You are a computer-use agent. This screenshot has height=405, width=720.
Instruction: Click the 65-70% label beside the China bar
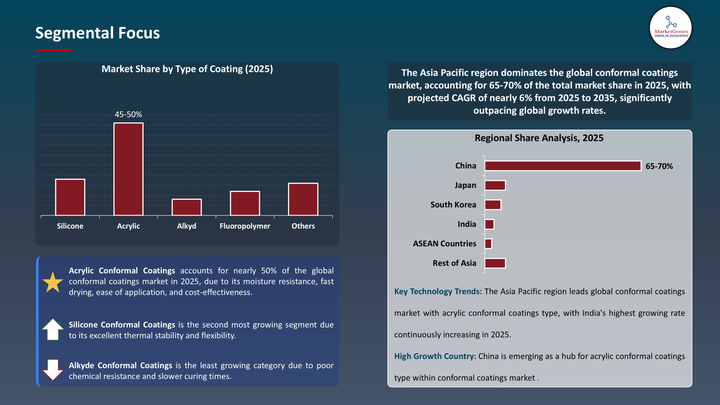(x=660, y=166)
